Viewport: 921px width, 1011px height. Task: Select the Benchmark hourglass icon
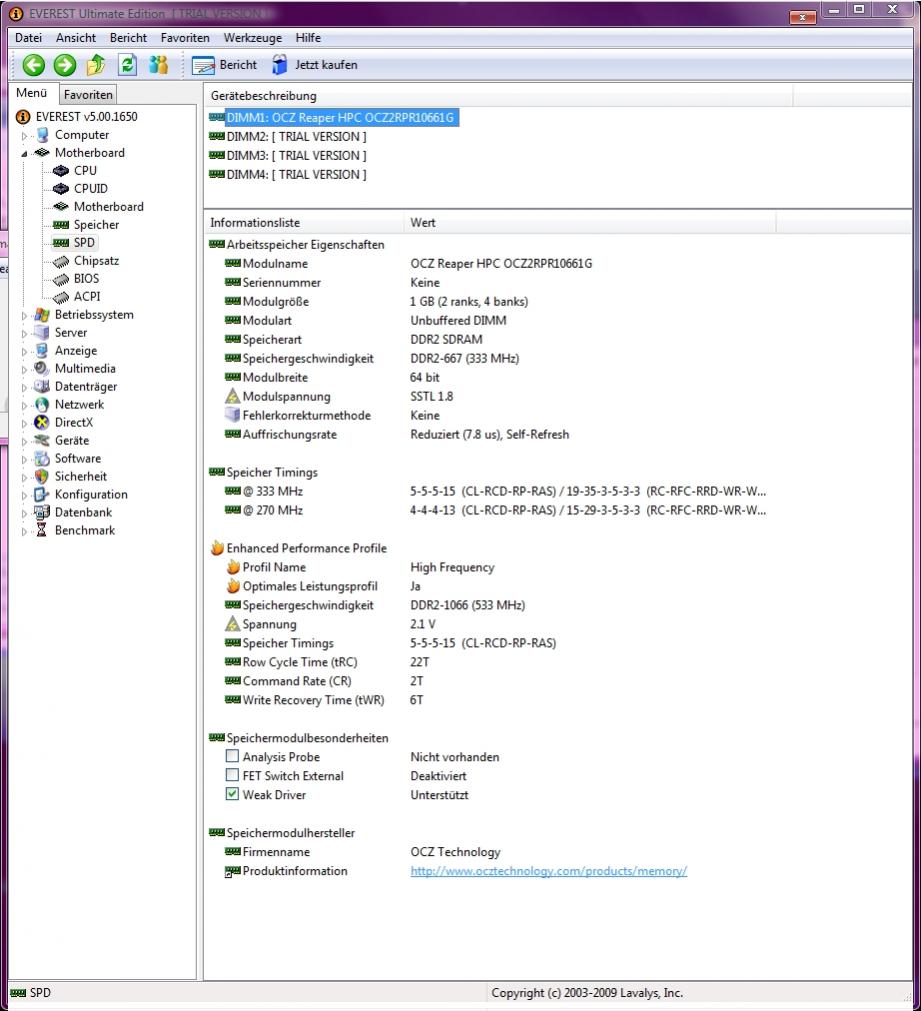[x=42, y=531]
